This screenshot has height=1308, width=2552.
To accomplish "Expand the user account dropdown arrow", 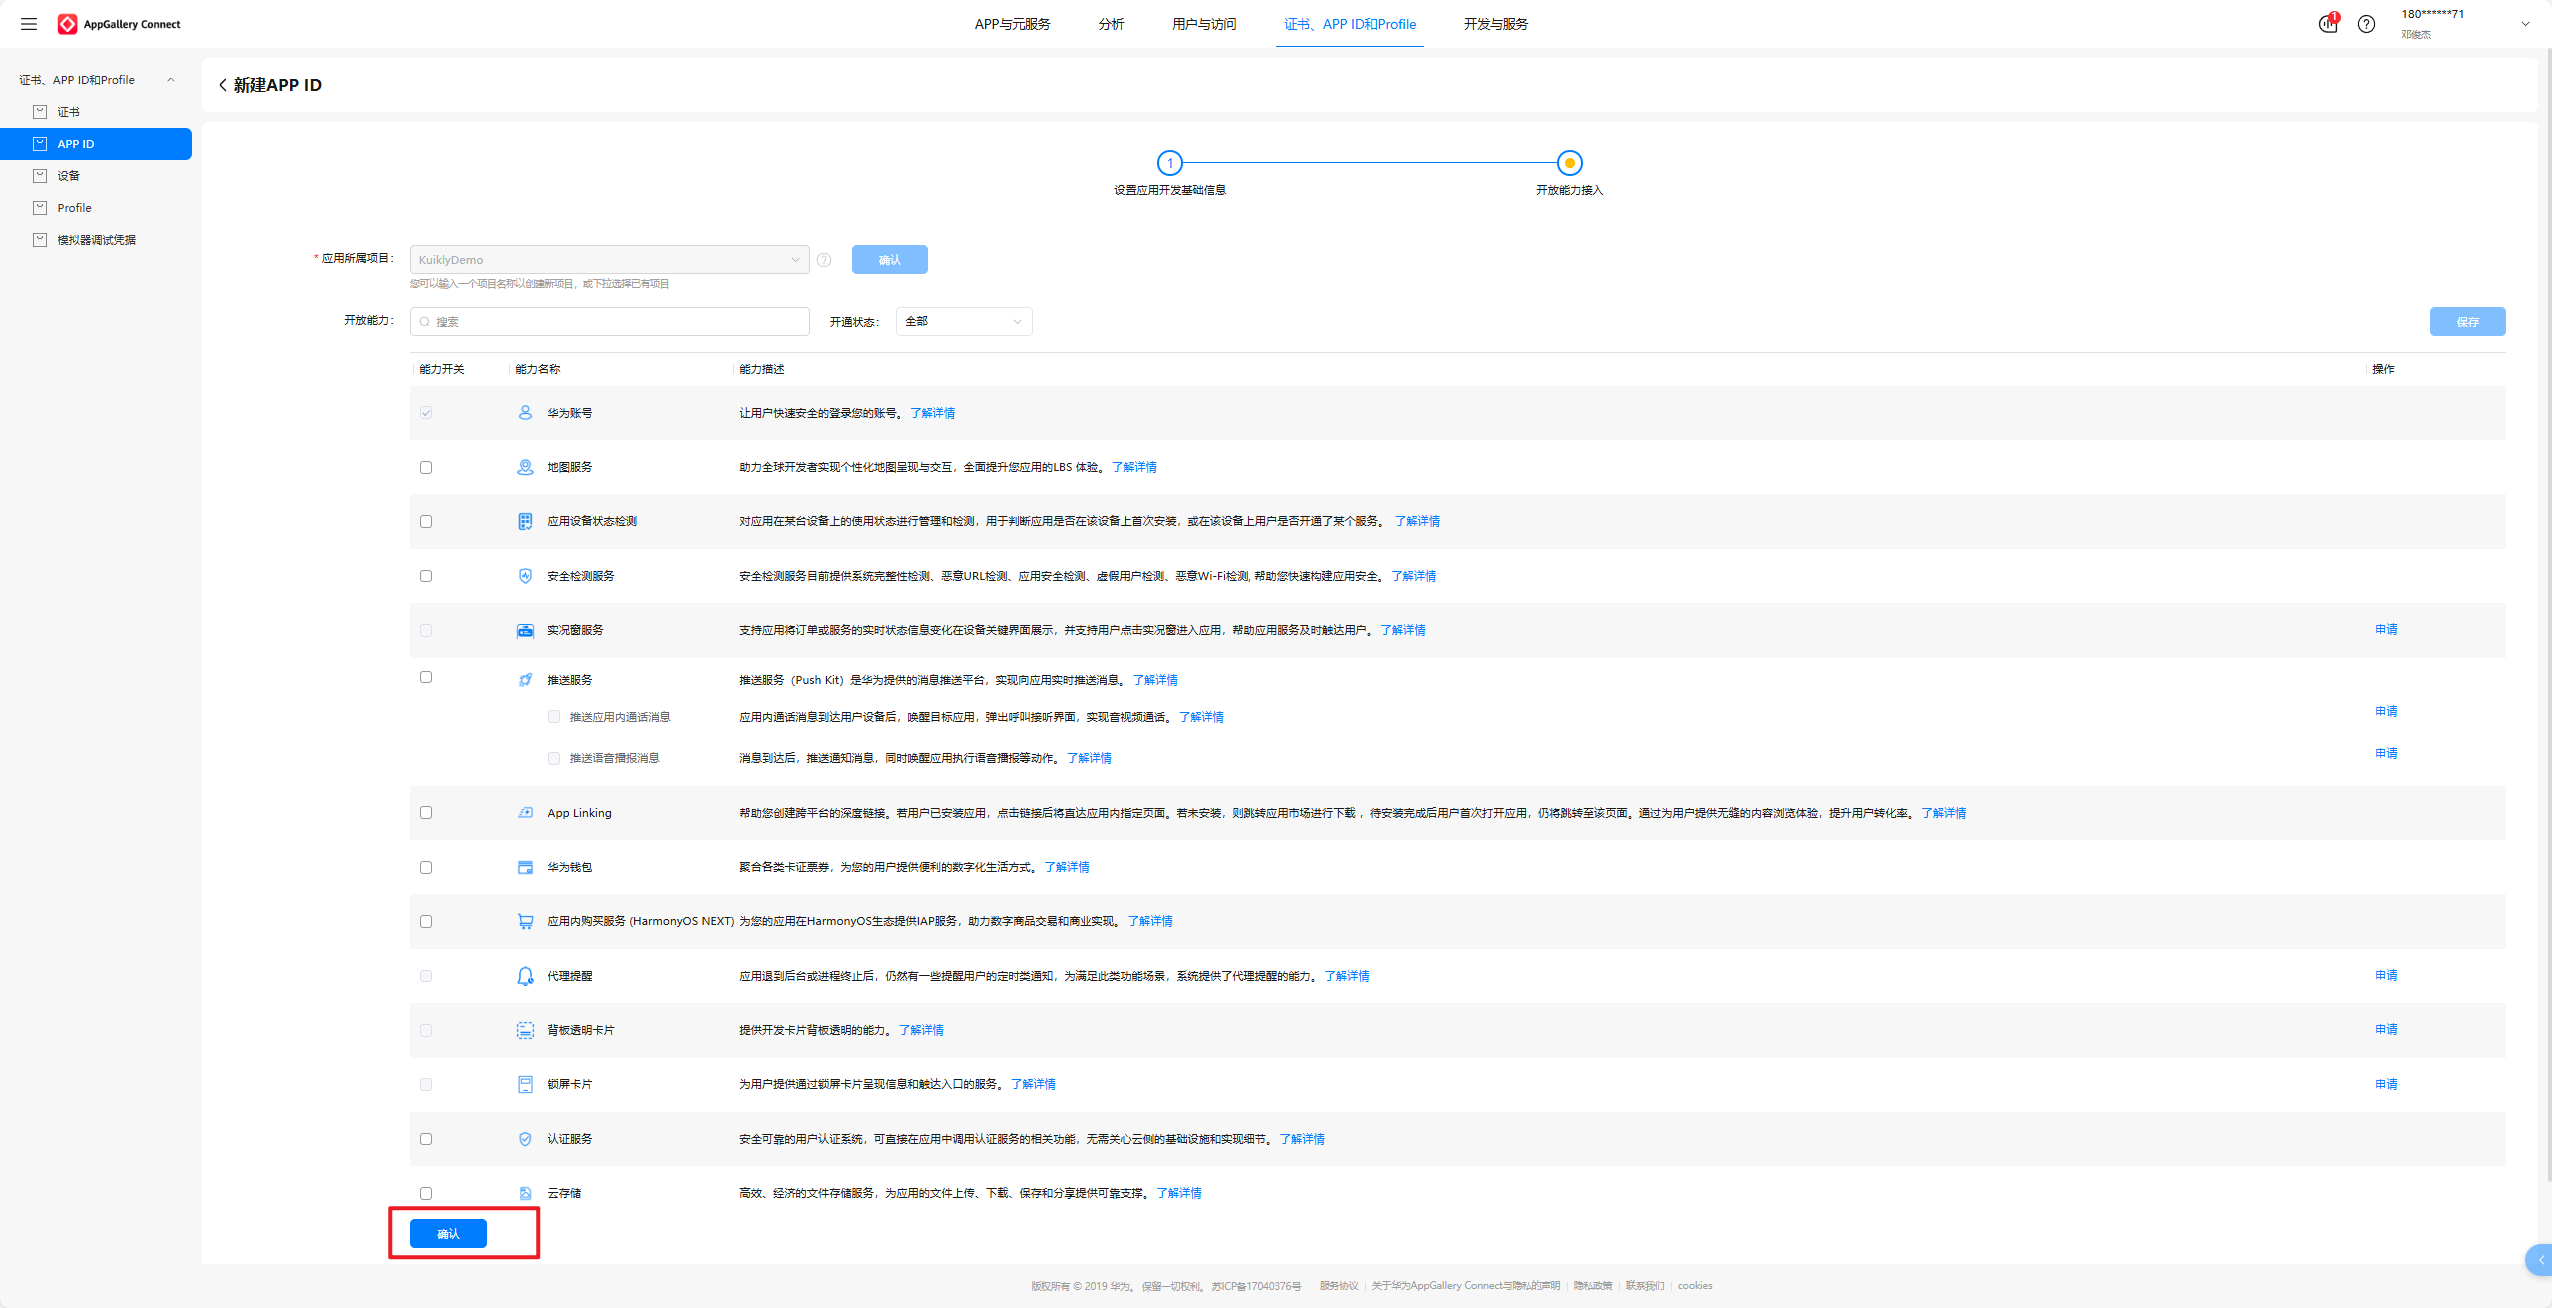I will pyautogui.click(x=2525, y=24).
